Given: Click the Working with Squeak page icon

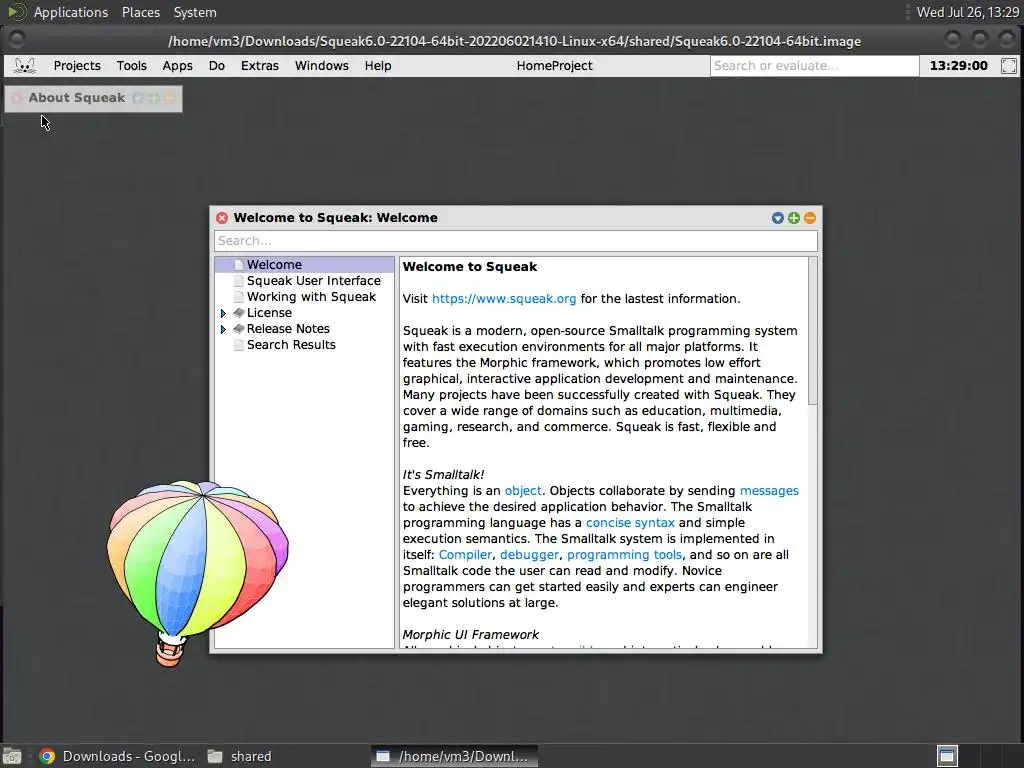Looking at the screenshot, I should [x=239, y=297].
